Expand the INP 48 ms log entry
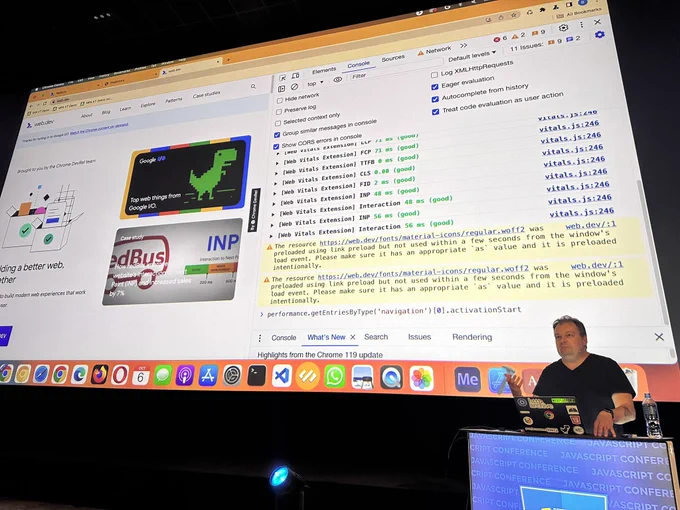This screenshot has height=510, width=680. point(274,204)
